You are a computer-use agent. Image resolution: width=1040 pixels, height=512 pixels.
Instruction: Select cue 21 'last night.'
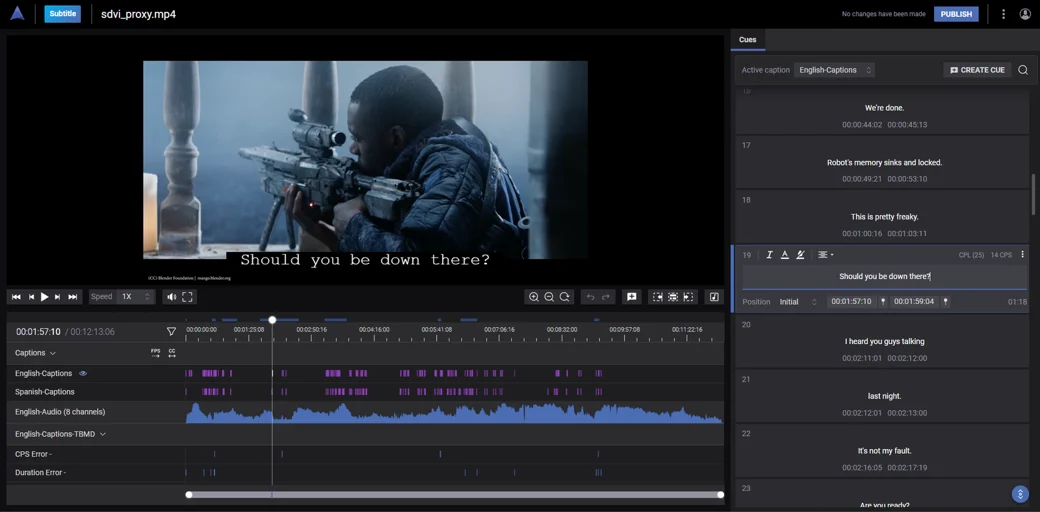coord(884,396)
